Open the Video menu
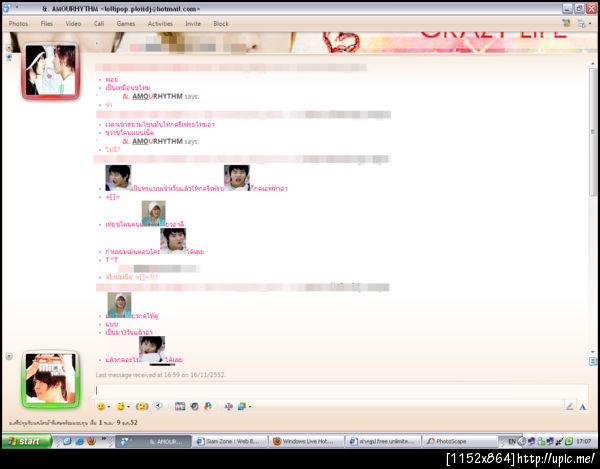 coord(73,24)
